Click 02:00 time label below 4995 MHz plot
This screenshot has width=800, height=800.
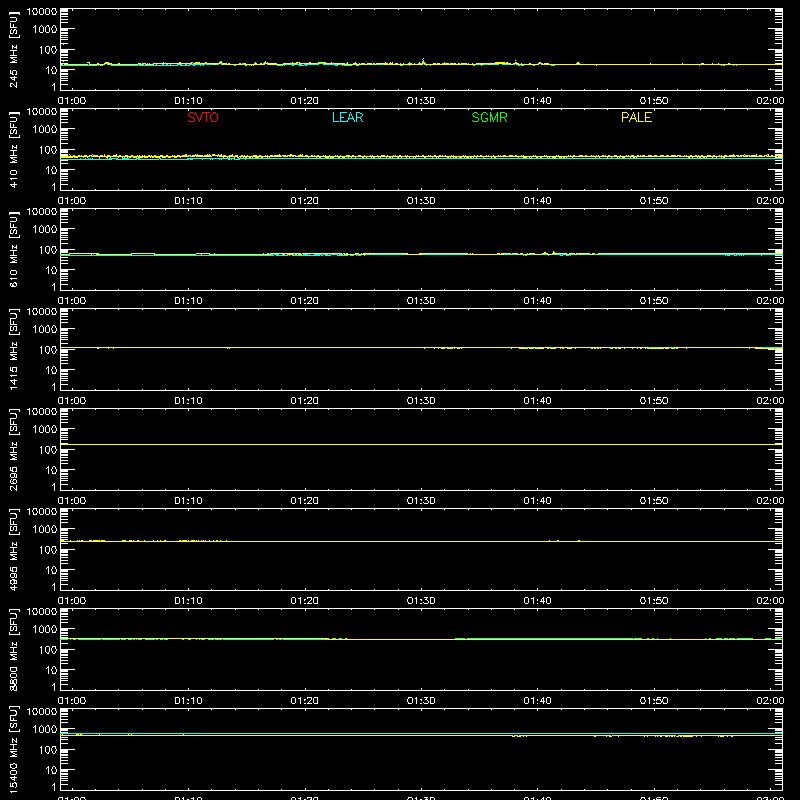[x=770, y=601]
